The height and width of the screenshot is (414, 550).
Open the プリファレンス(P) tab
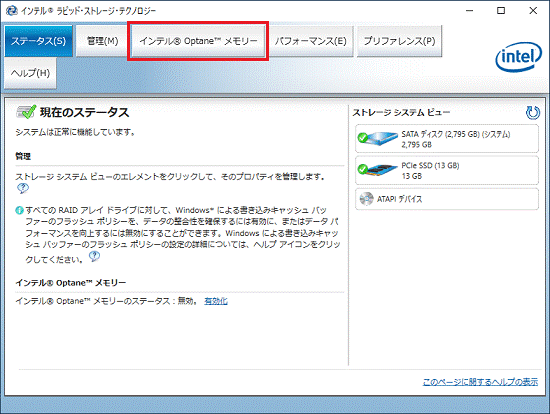(399, 41)
